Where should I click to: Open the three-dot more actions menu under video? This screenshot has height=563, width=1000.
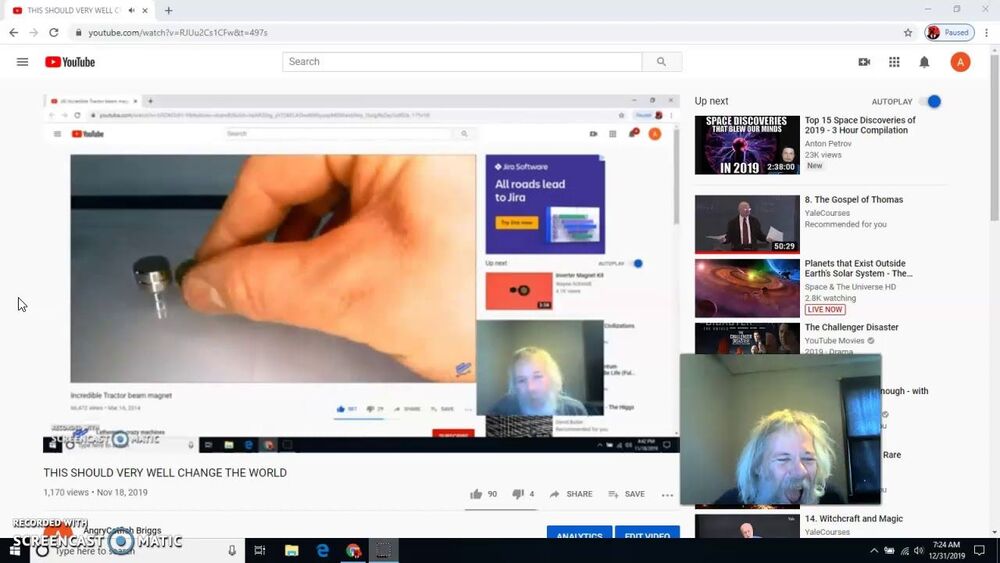click(x=667, y=495)
